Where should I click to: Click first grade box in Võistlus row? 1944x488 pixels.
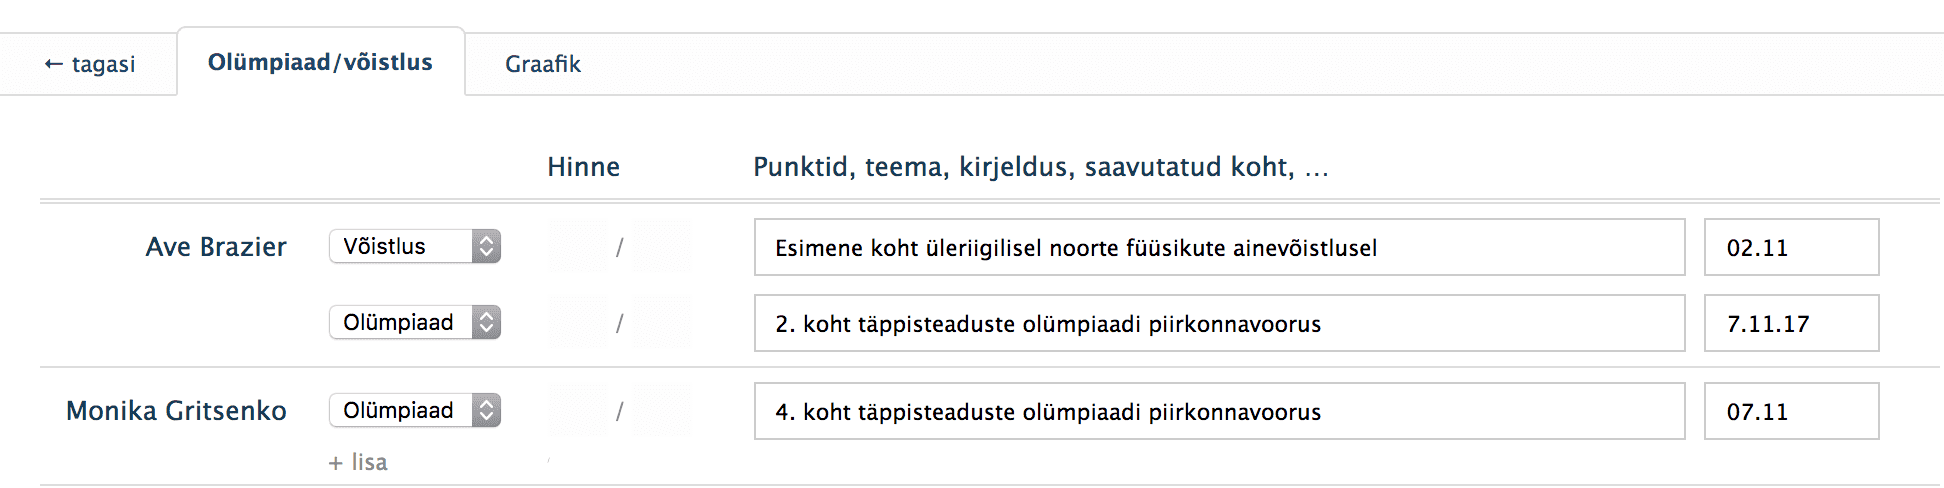click(x=578, y=246)
